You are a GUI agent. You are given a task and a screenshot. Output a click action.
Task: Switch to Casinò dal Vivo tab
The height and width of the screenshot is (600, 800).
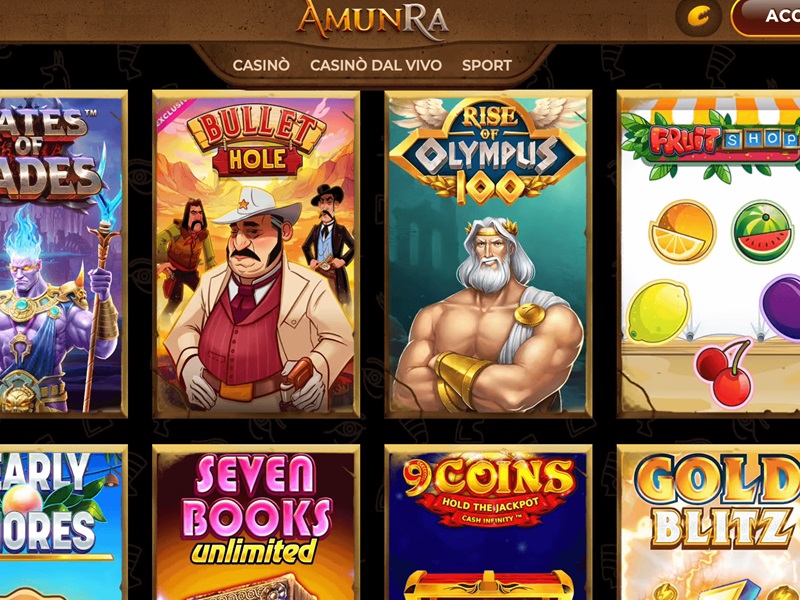376,65
